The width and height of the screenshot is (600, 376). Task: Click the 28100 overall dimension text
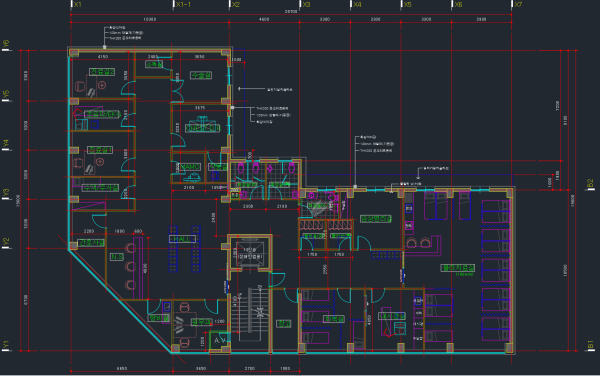[291, 11]
